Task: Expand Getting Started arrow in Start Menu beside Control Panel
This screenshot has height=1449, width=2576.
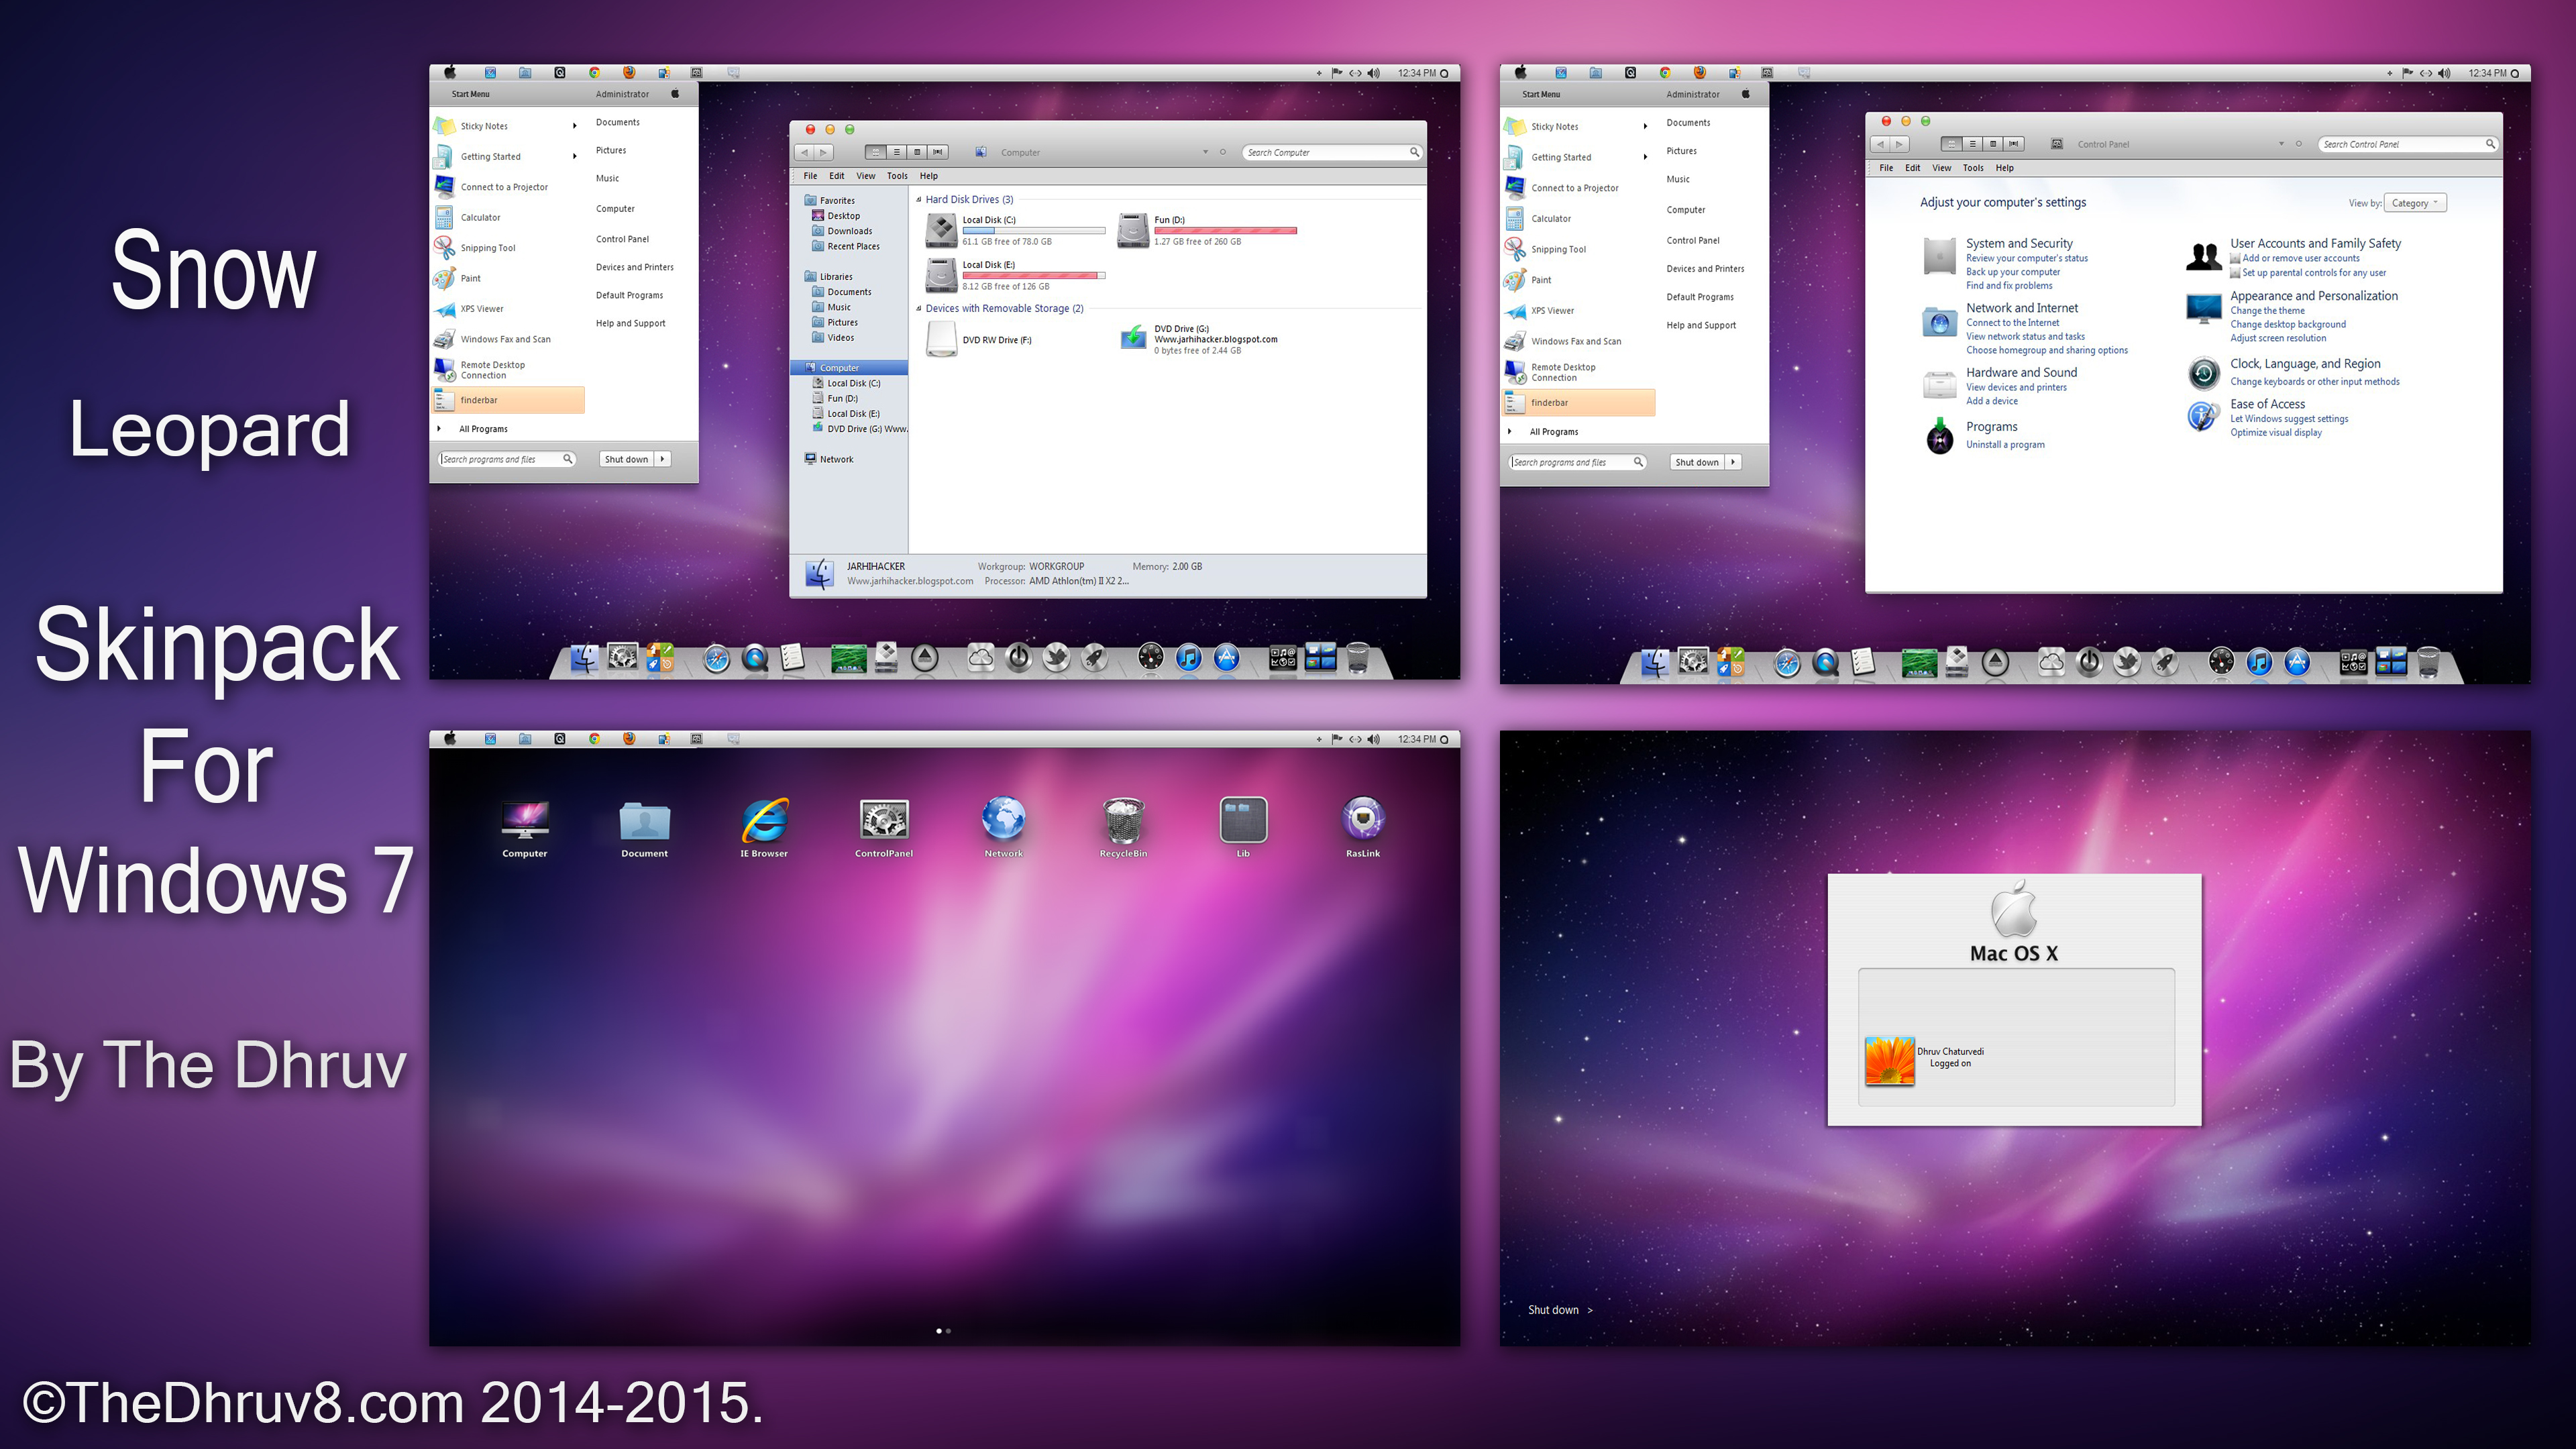Action: tap(1645, 157)
